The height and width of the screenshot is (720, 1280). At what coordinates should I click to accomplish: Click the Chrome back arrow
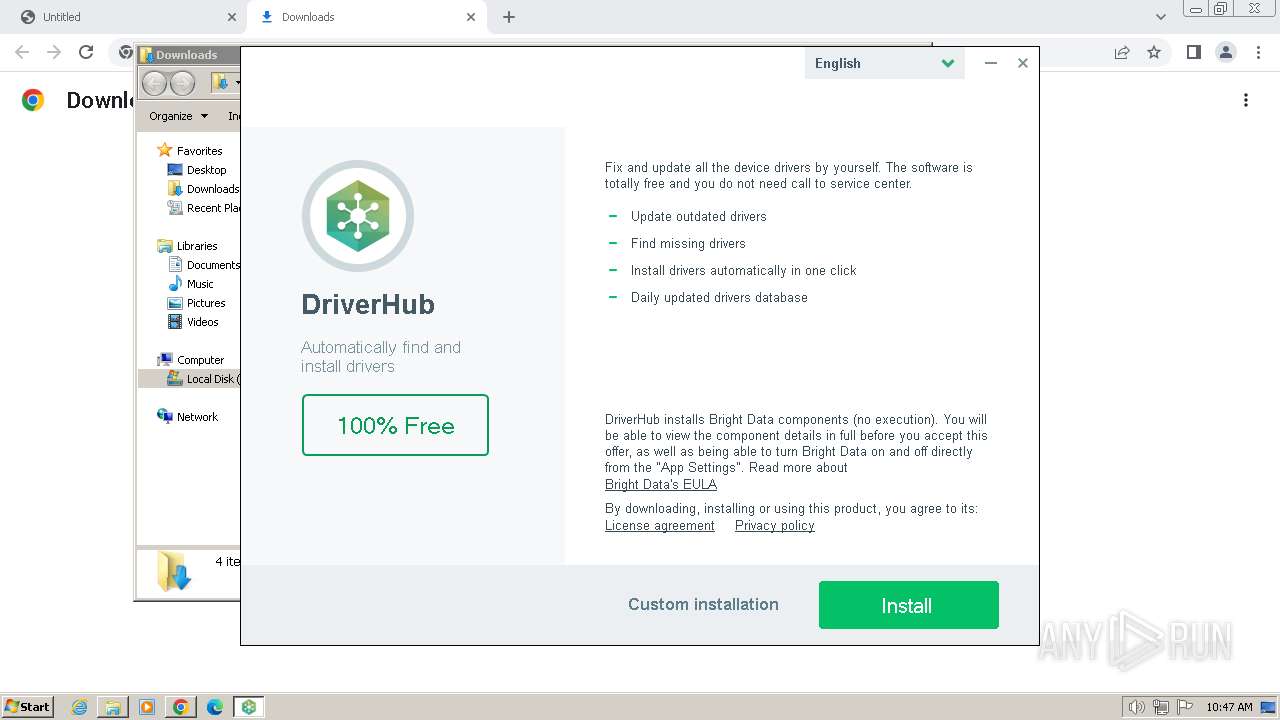22,52
